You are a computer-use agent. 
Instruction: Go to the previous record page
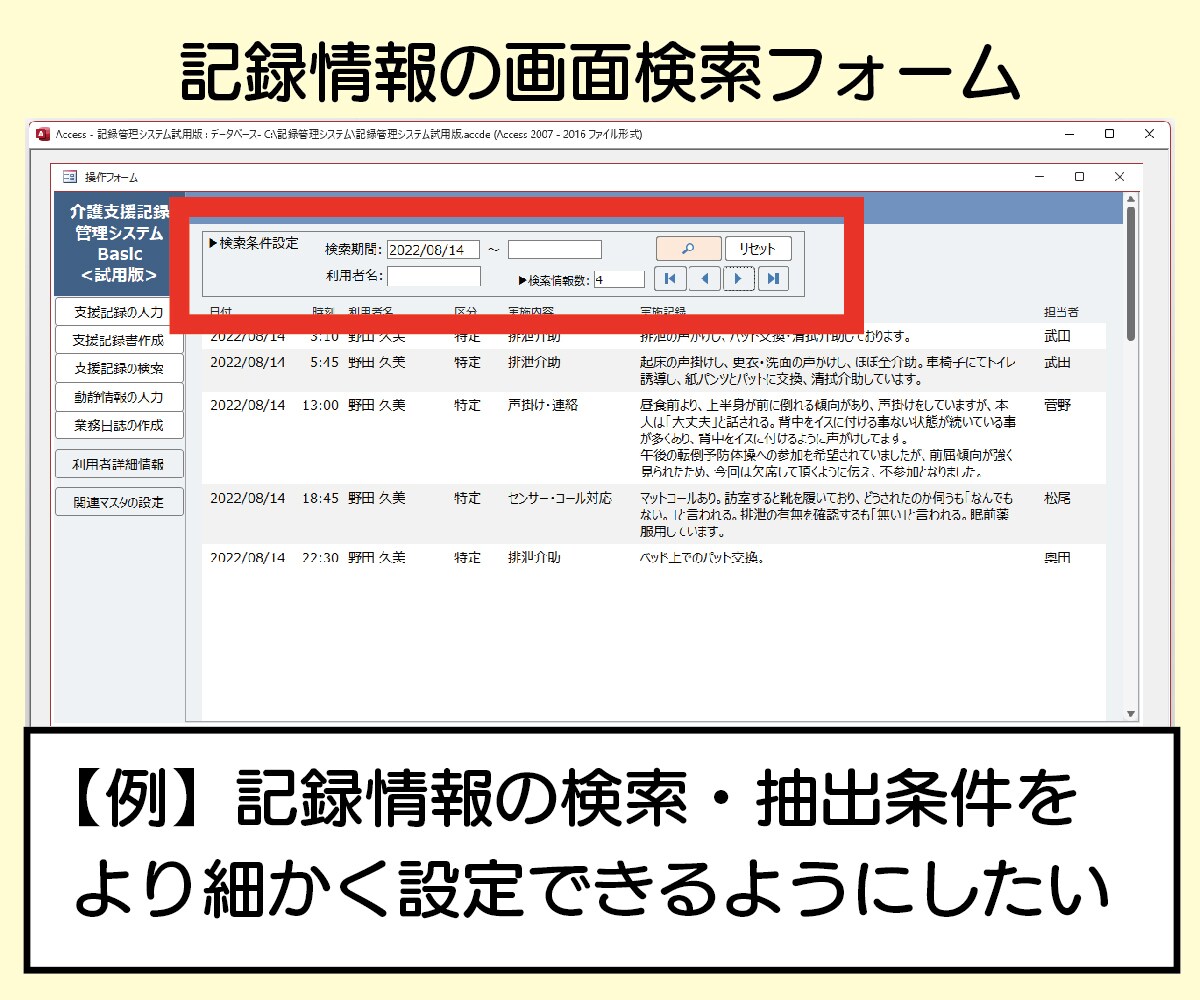[x=704, y=279]
